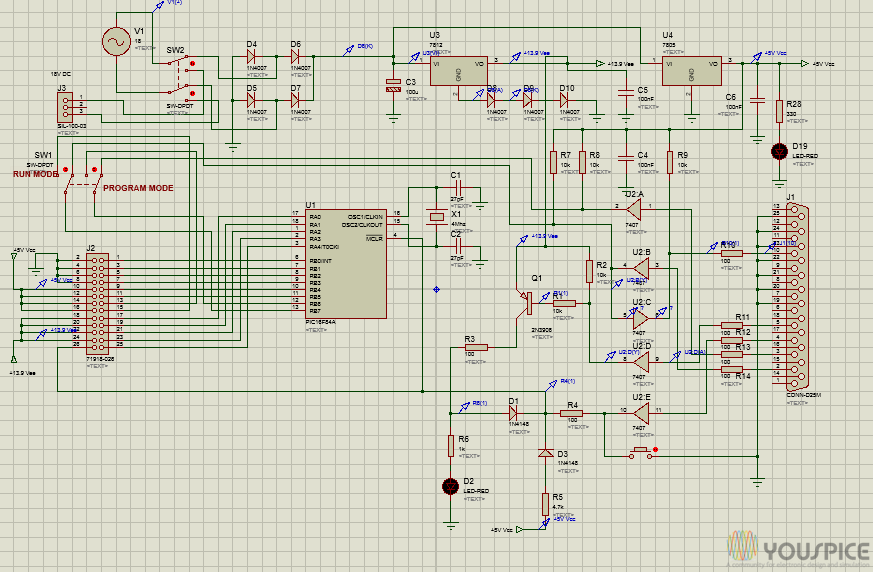Viewport: 873px width, 572px height.
Task: Select capacitor C6 on the 5V rail
Action: tap(757, 100)
